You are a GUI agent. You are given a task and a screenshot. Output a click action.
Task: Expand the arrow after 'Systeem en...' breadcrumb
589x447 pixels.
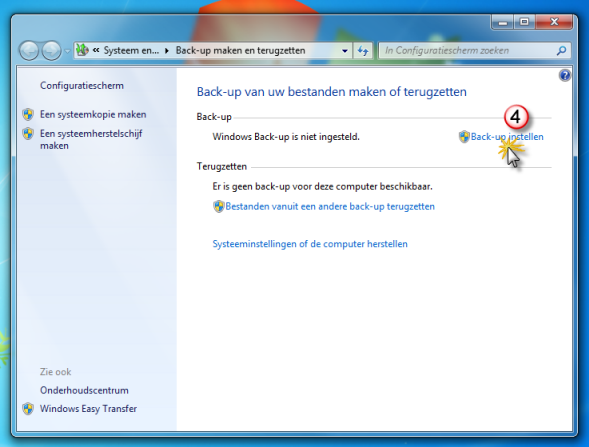point(167,50)
